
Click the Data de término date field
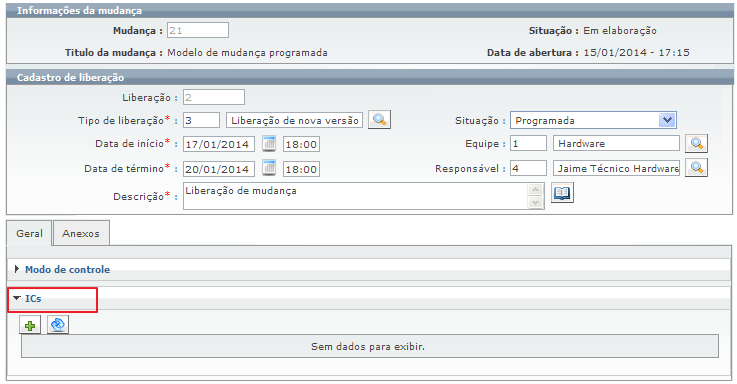click(x=219, y=169)
